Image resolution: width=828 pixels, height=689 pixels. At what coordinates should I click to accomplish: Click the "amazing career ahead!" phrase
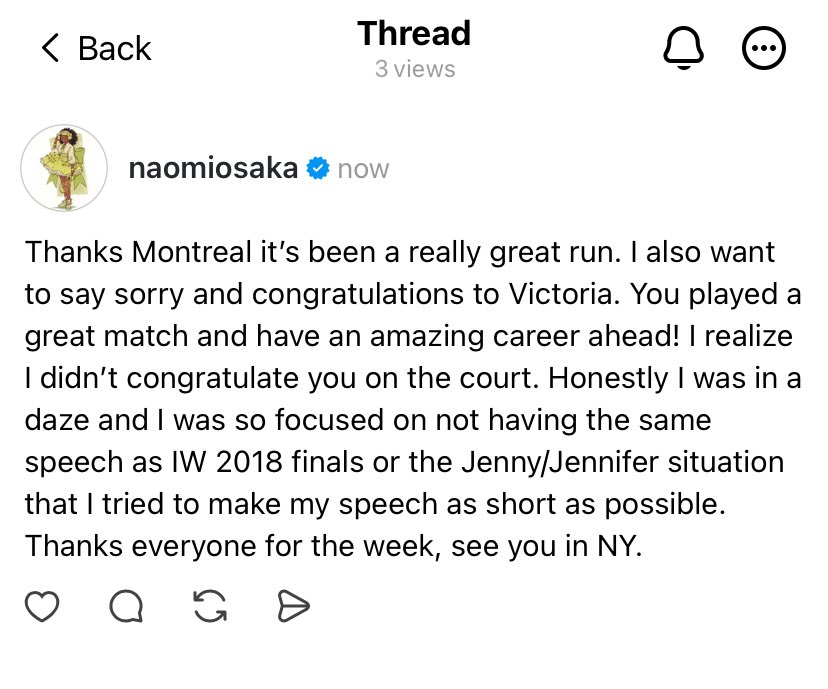525,336
